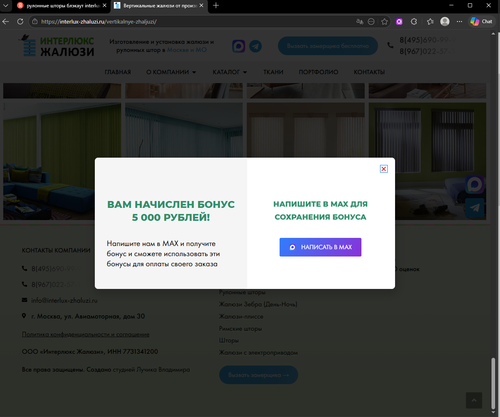This screenshot has height=417, width=500.
Task: Open browser settings and more menu
Action: [459, 22]
